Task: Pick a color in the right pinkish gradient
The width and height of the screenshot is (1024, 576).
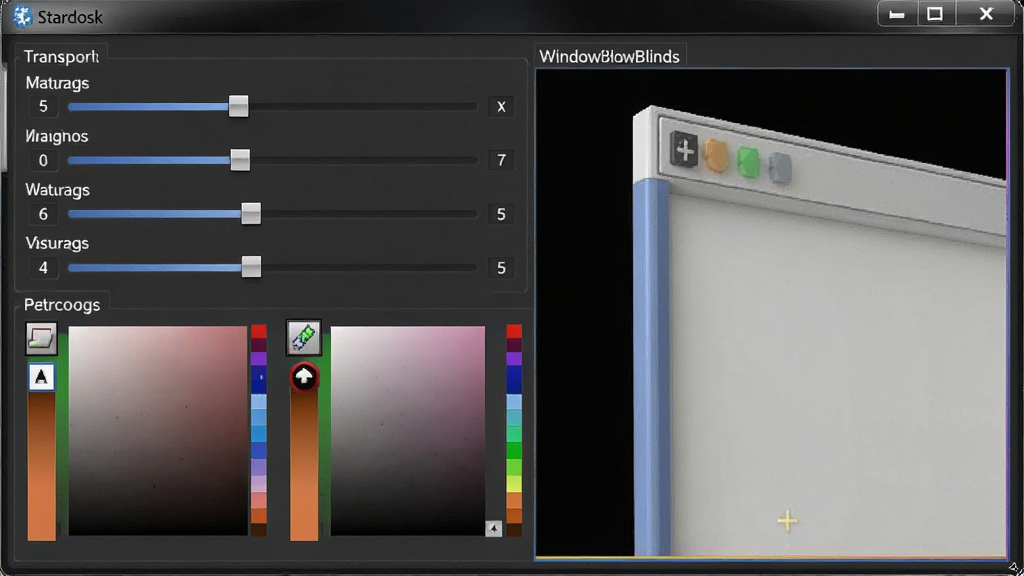Action: 408,430
